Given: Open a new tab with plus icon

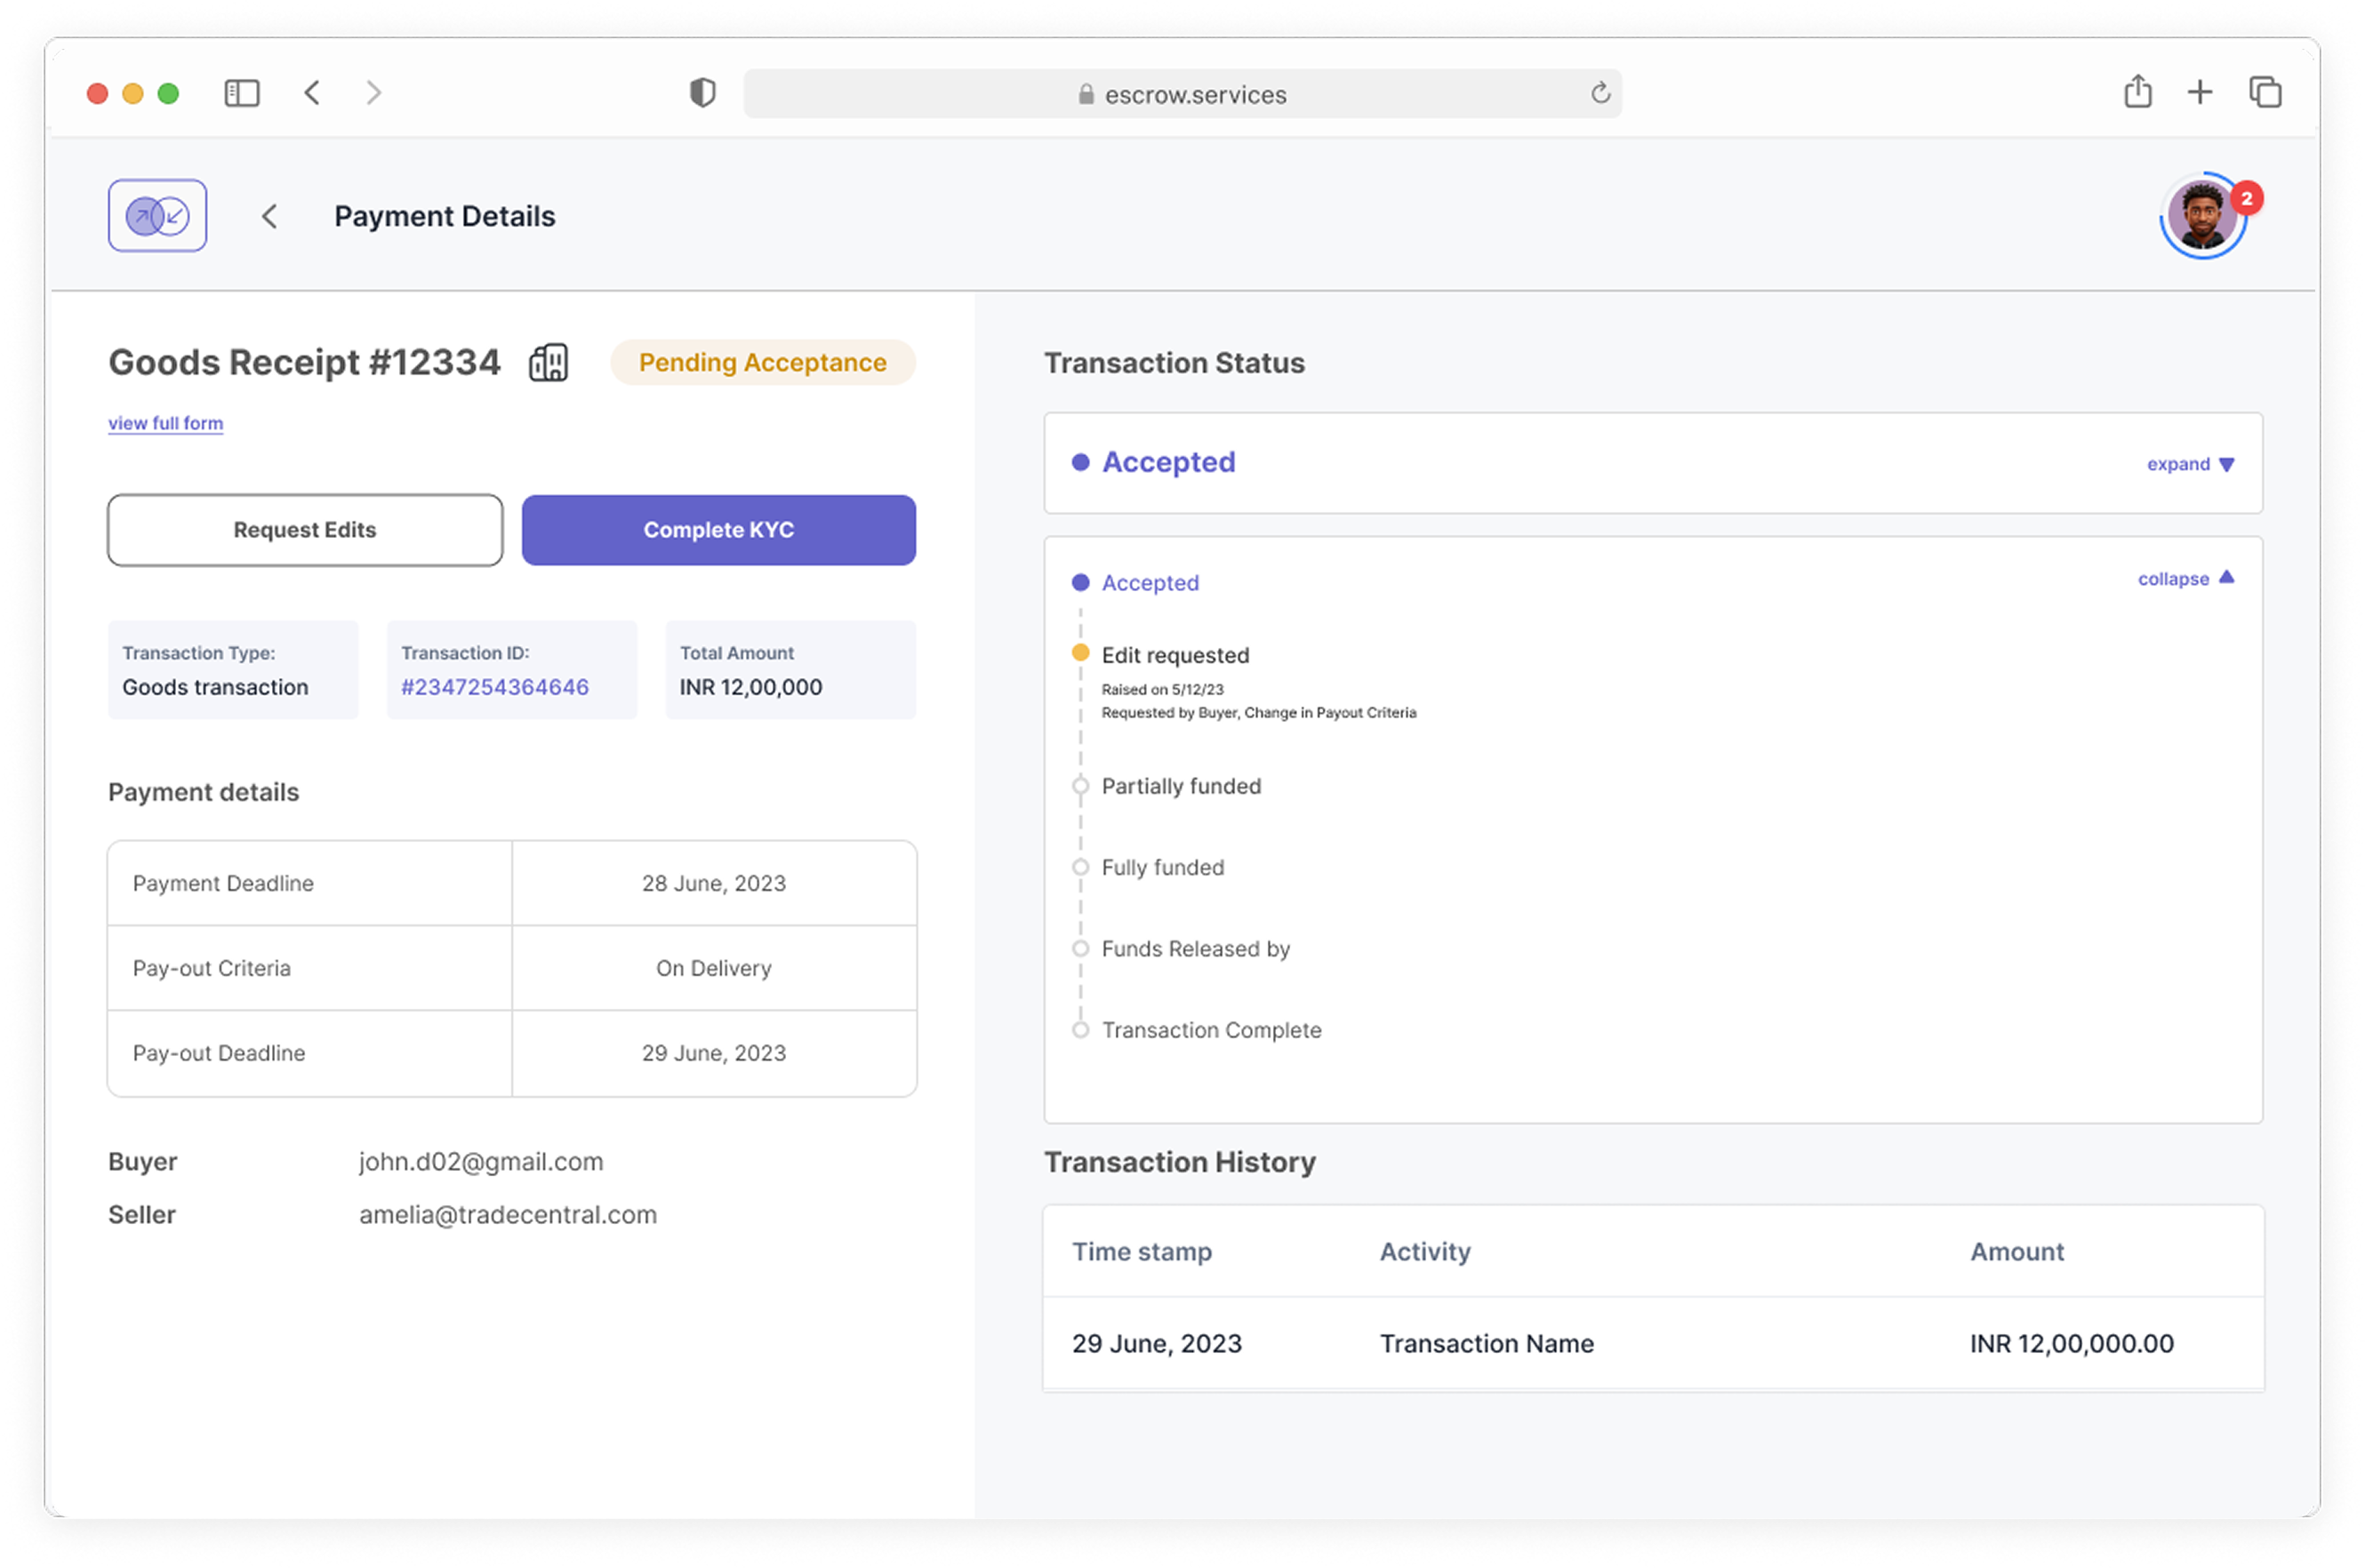Looking at the screenshot, I should coord(2199,93).
